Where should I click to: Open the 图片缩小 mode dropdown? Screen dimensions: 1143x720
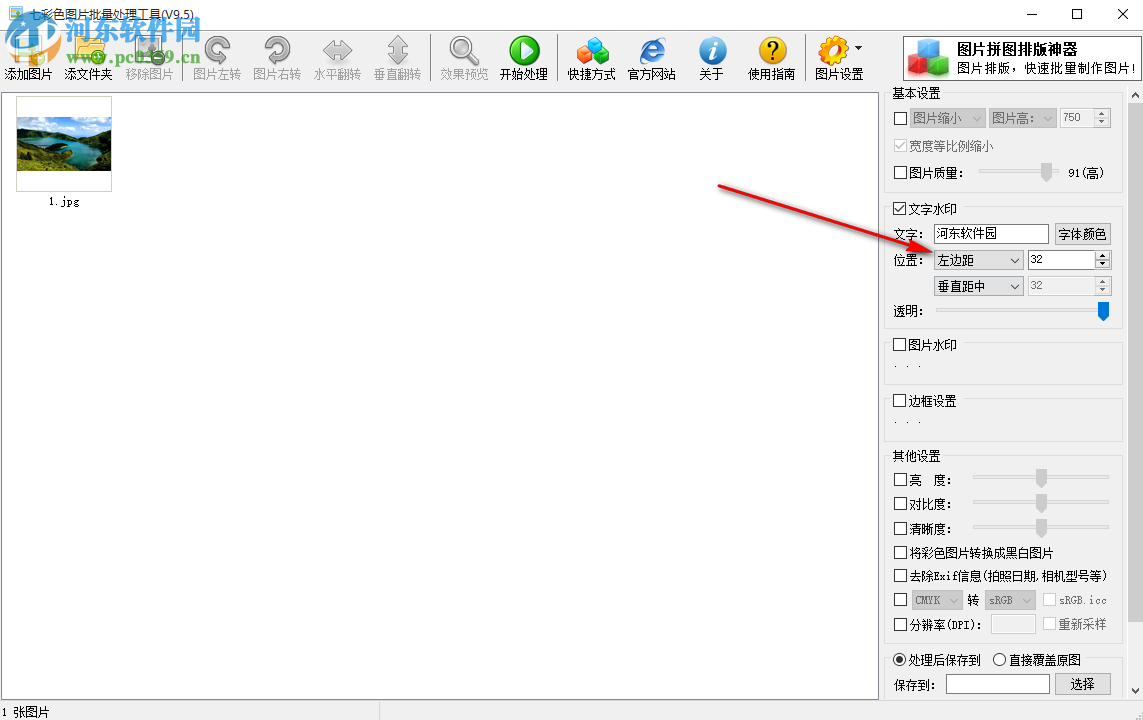tap(948, 118)
